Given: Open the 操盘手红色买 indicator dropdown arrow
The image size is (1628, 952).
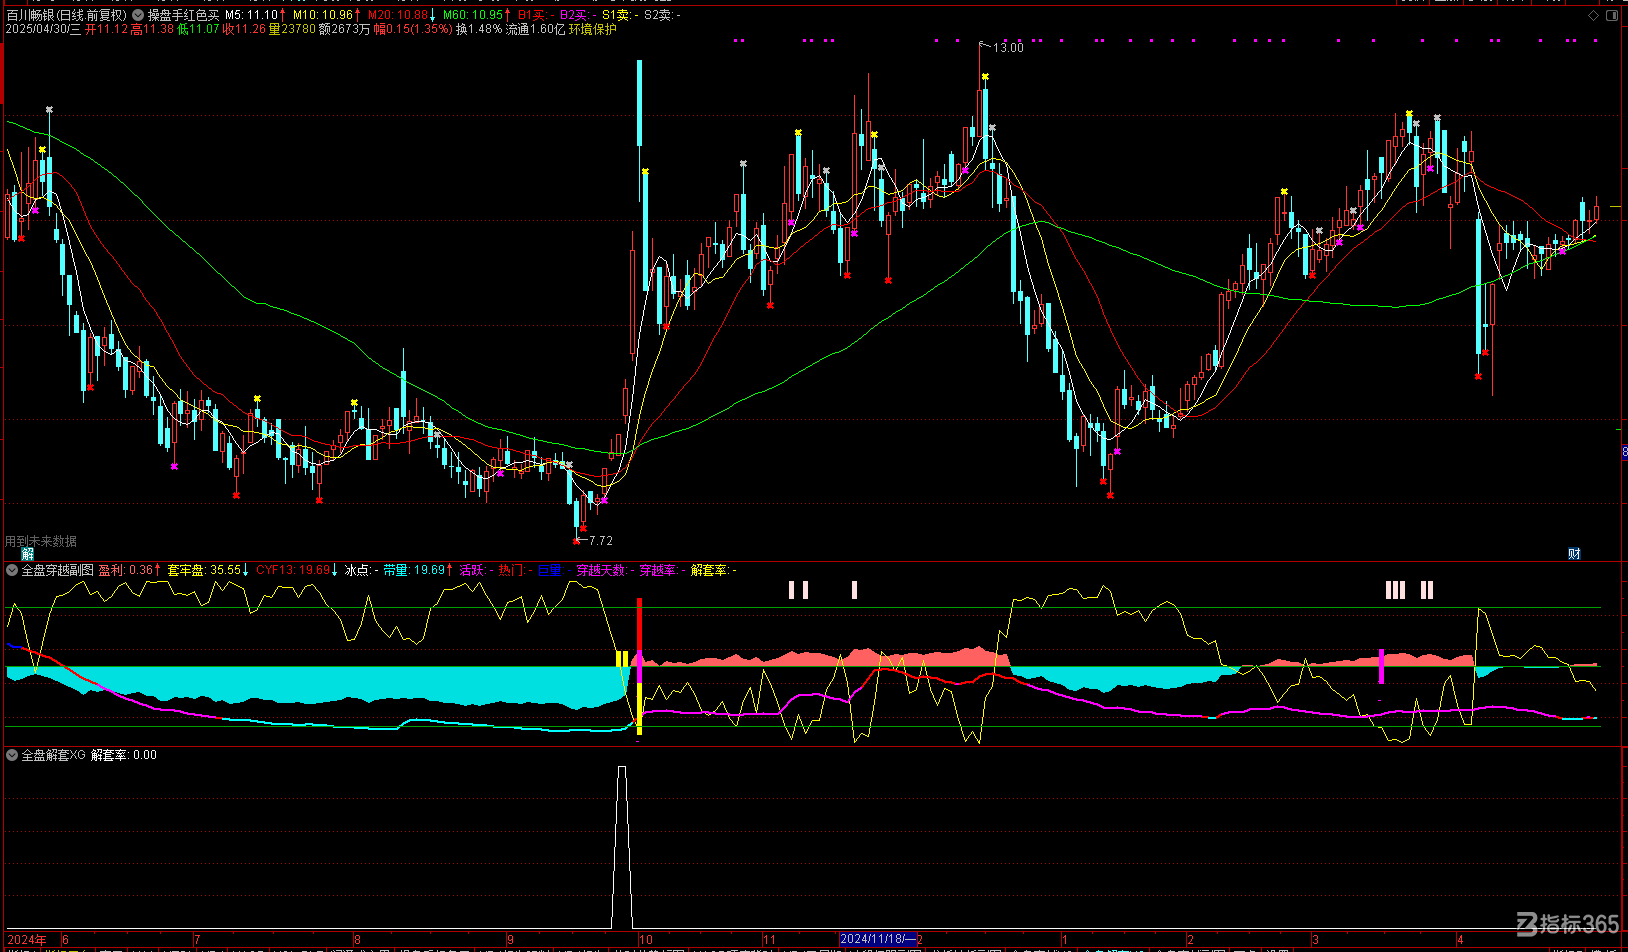Looking at the screenshot, I should pos(138,15).
